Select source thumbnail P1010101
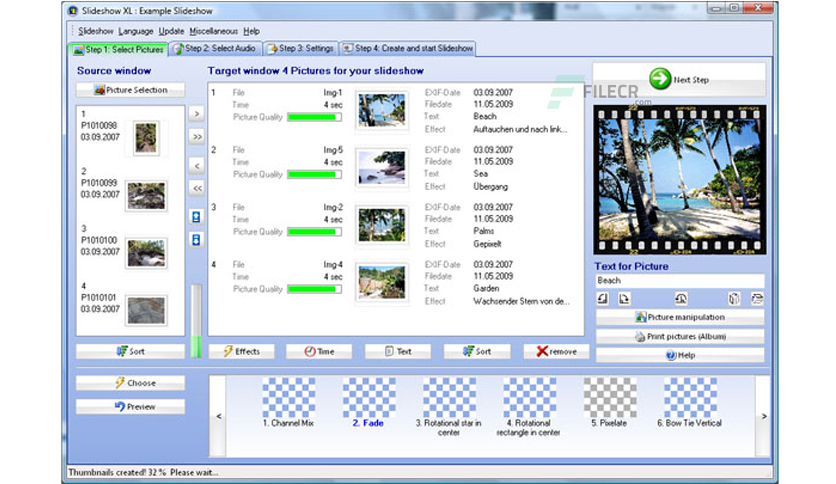This screenshot has height=484, width=836. (146, 310)
